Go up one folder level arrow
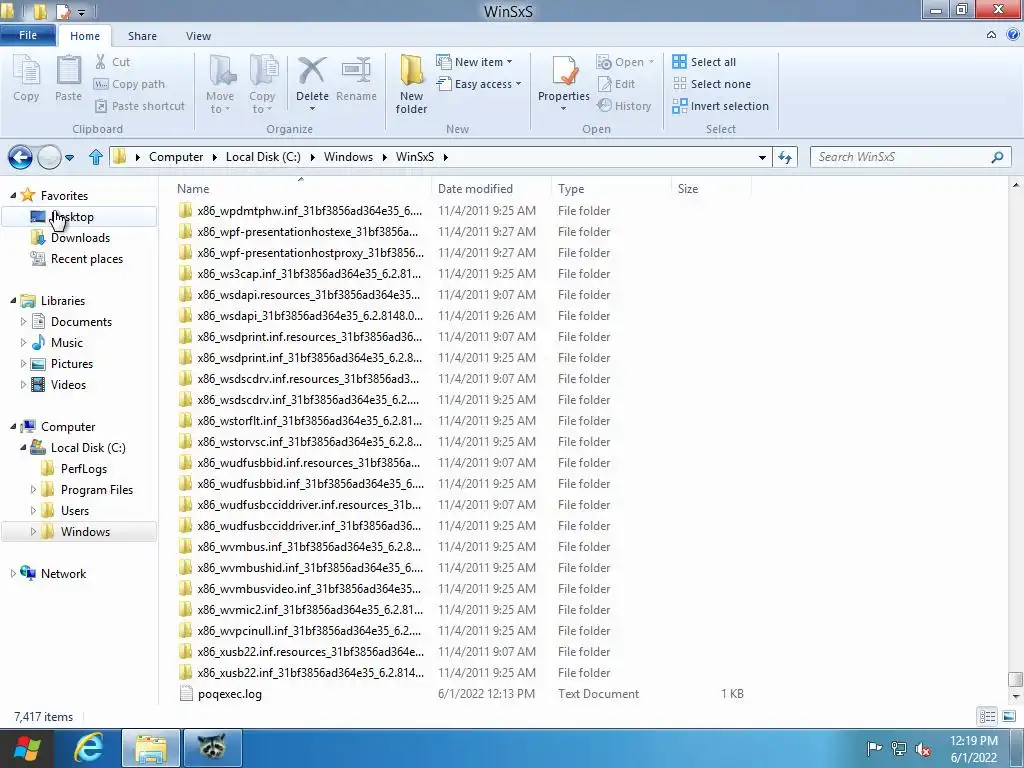This screenshot has height=768, width=1024. [95, 157]
